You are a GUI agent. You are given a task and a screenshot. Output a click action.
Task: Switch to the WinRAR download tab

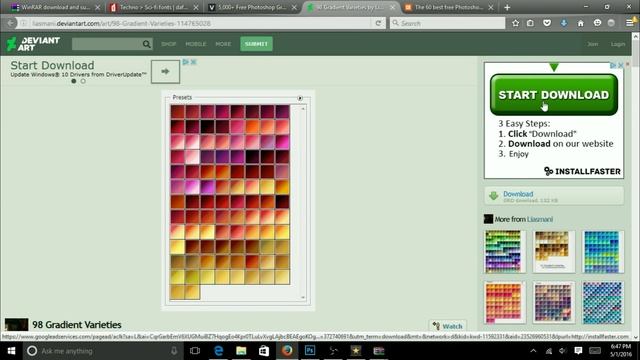pos(55,7)
